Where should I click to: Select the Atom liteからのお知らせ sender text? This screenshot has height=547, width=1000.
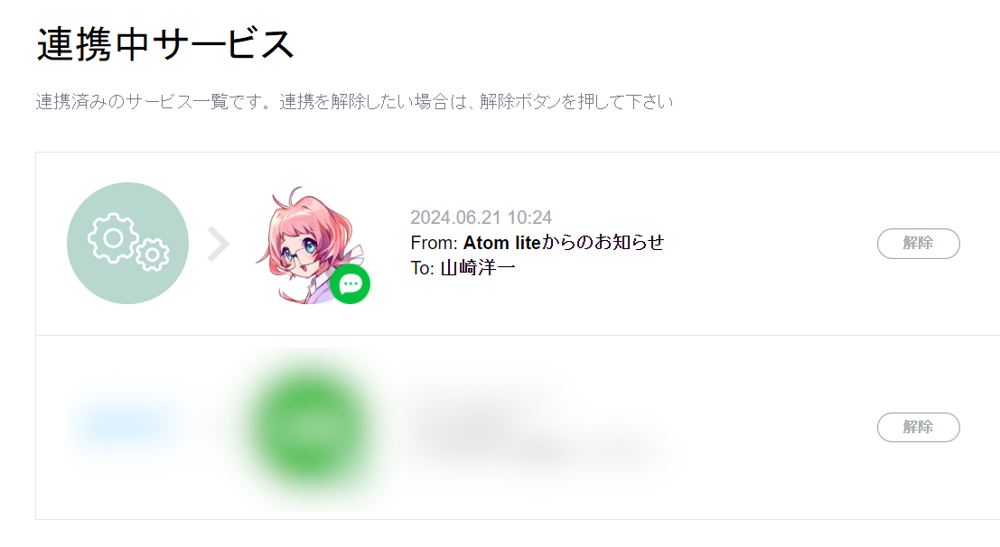(564, 243)
